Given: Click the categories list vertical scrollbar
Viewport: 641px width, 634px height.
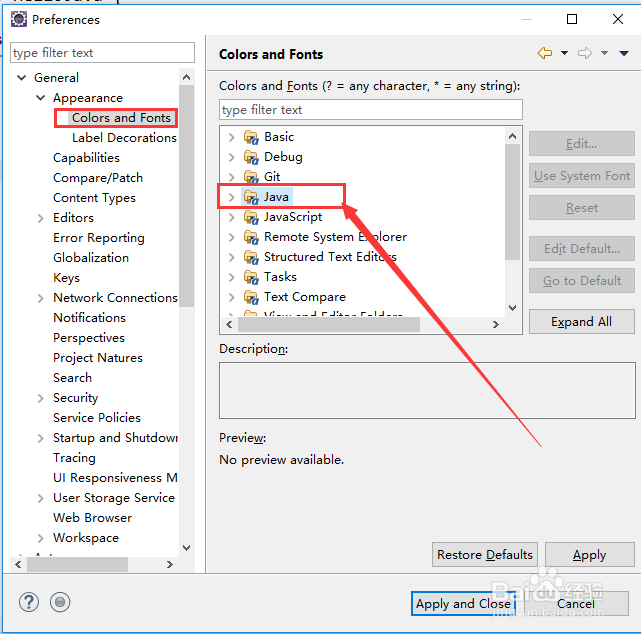Looking at the screenshot, I should 513,200.
